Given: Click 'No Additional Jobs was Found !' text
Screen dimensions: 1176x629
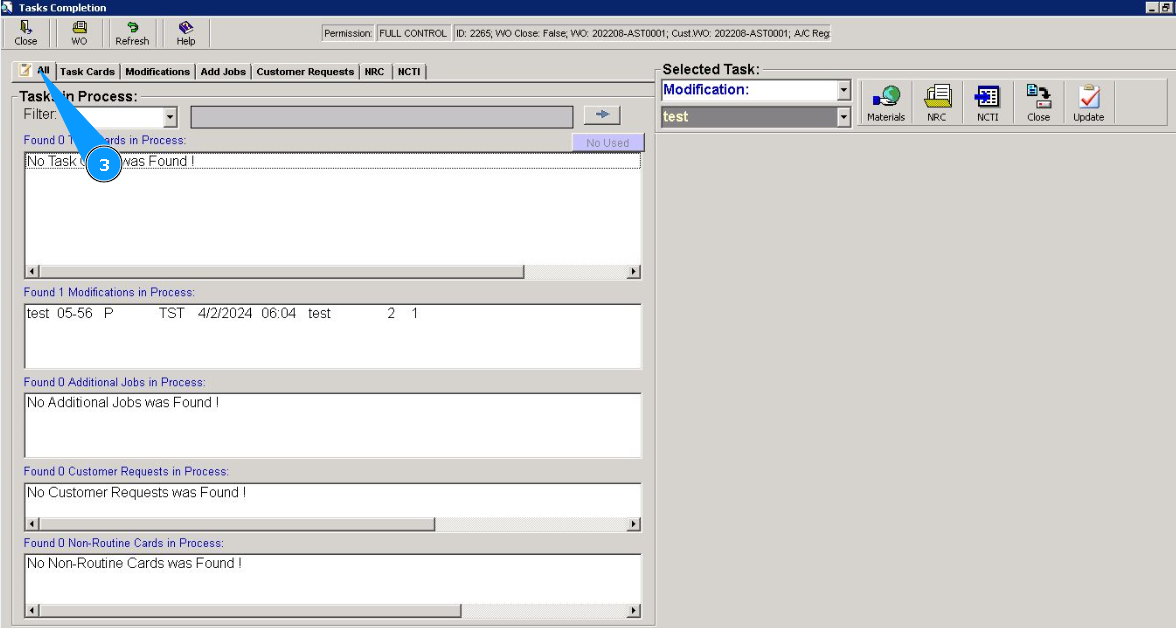Looking at the screenshot, I should [x=123, y=403].
